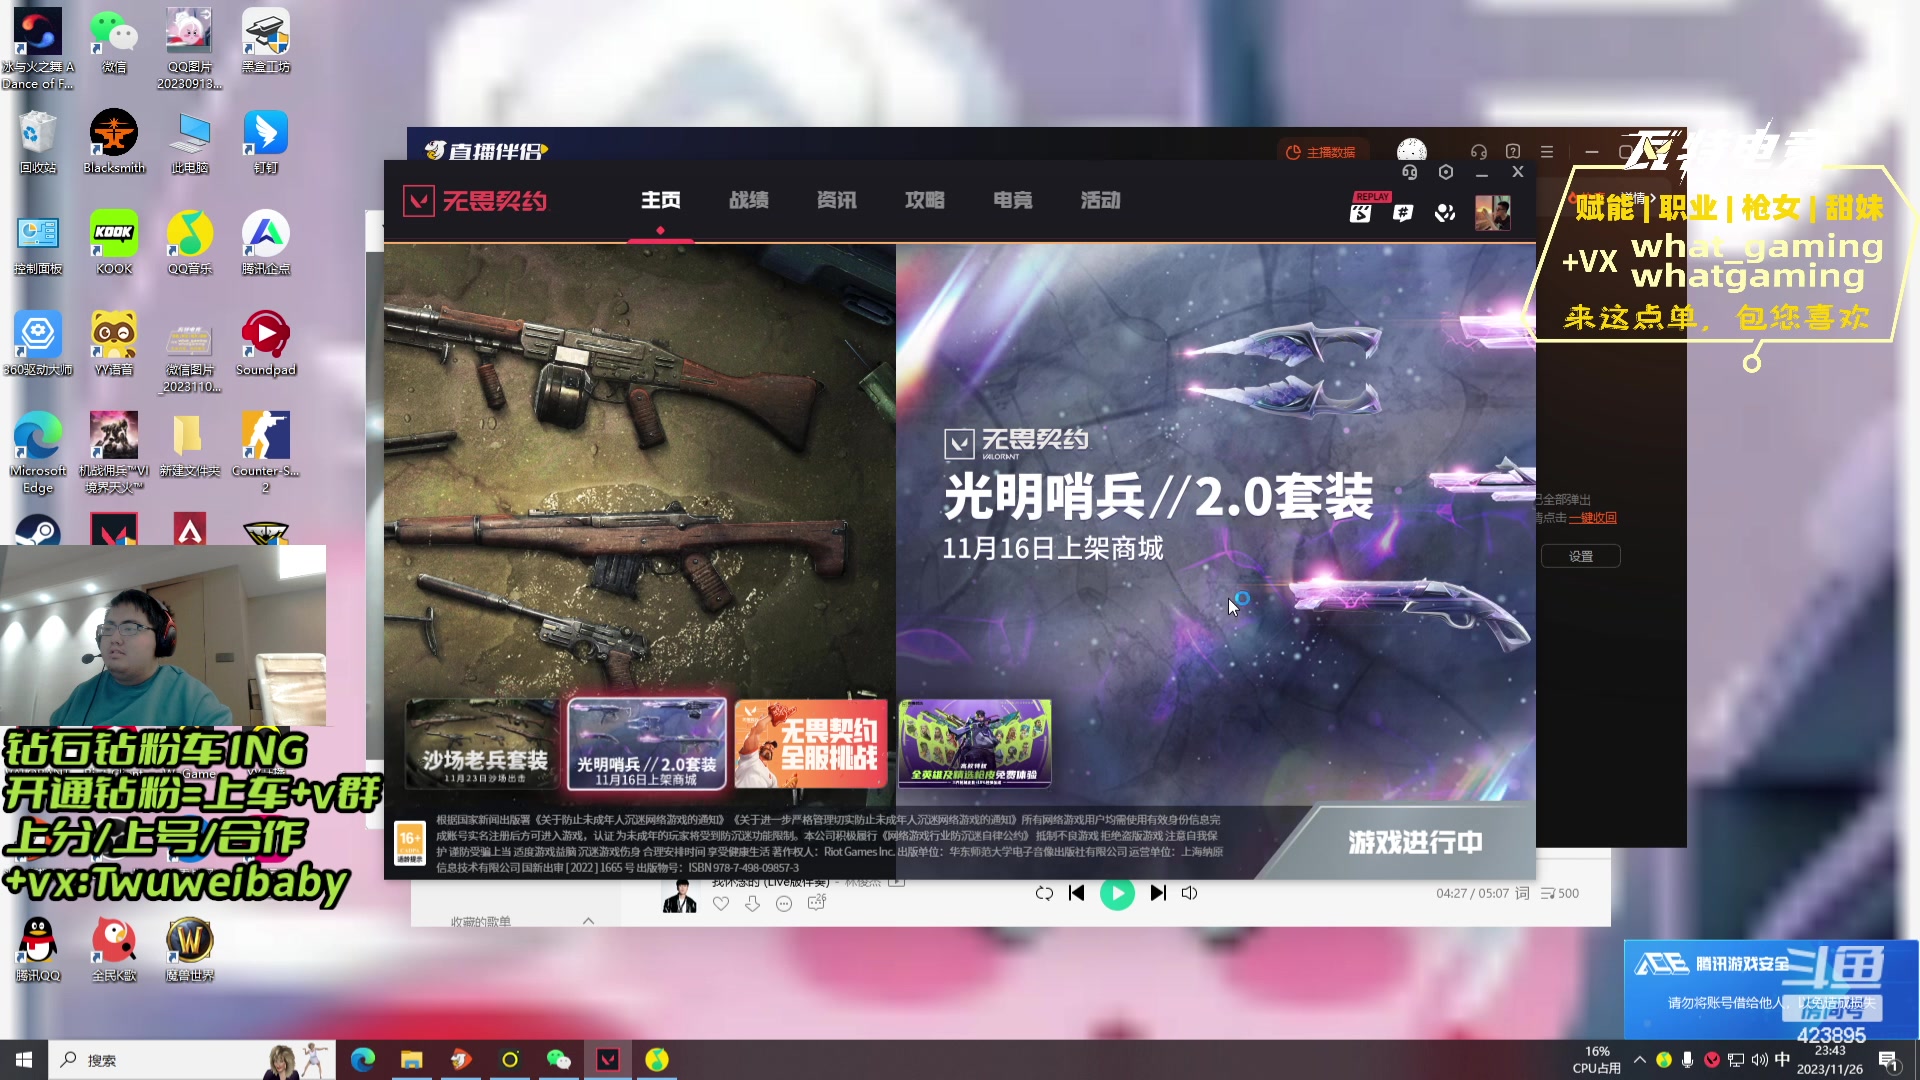Click the 游戏进行中 button
Screen dimensions: 1920x1080
coord(1415,842)
